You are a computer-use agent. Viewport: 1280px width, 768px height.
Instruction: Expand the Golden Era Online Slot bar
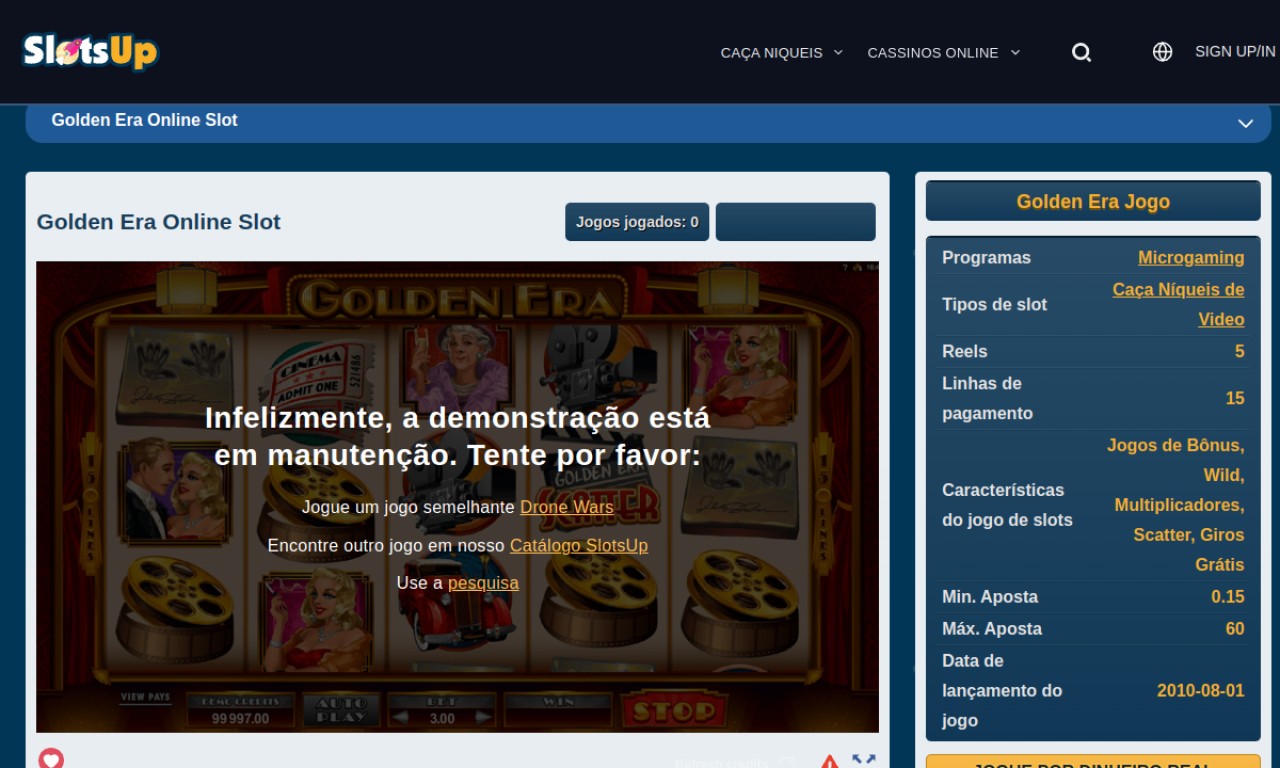(648, 122)
